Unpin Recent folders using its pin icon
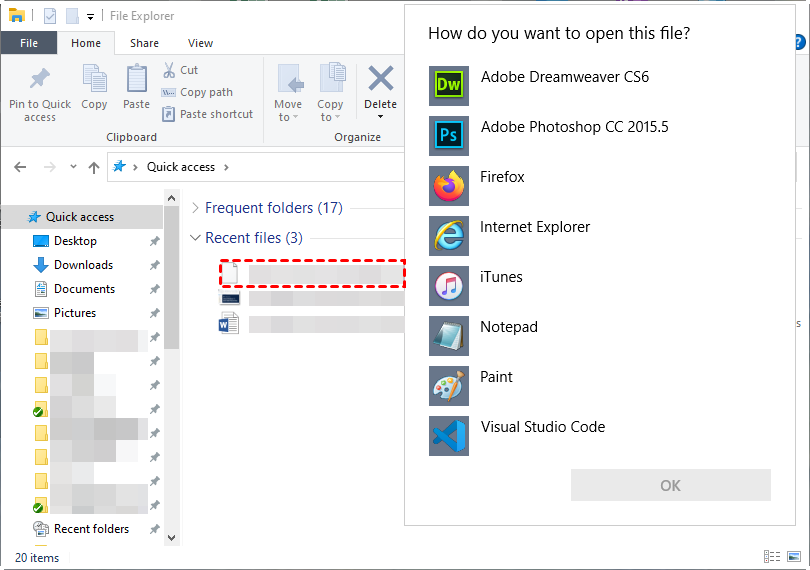810x570 pixels. [154, 529]
